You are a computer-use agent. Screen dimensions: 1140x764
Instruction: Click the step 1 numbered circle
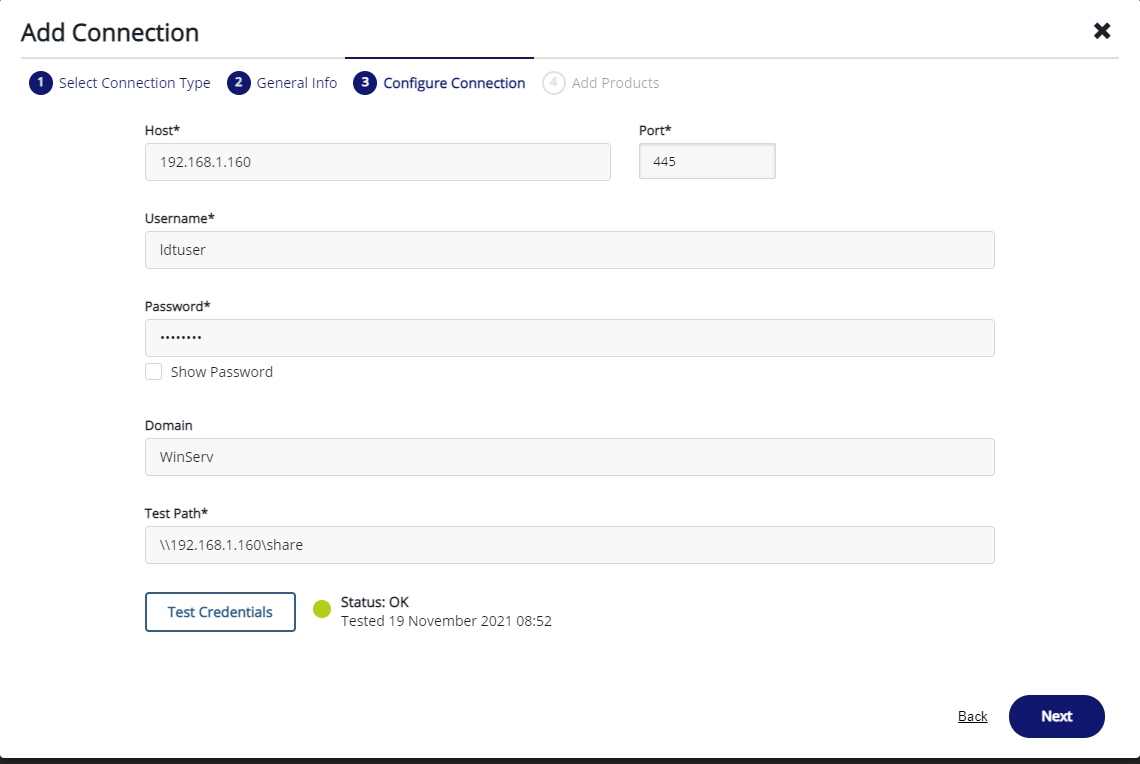click(40, 83)
